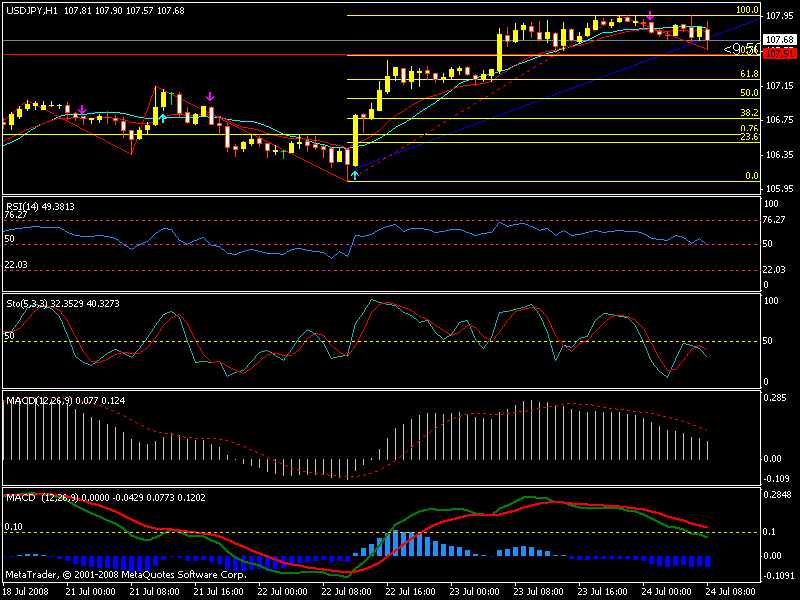Click 24 Jul 00:00 on the time axis
800x600 pixels.
667,592
